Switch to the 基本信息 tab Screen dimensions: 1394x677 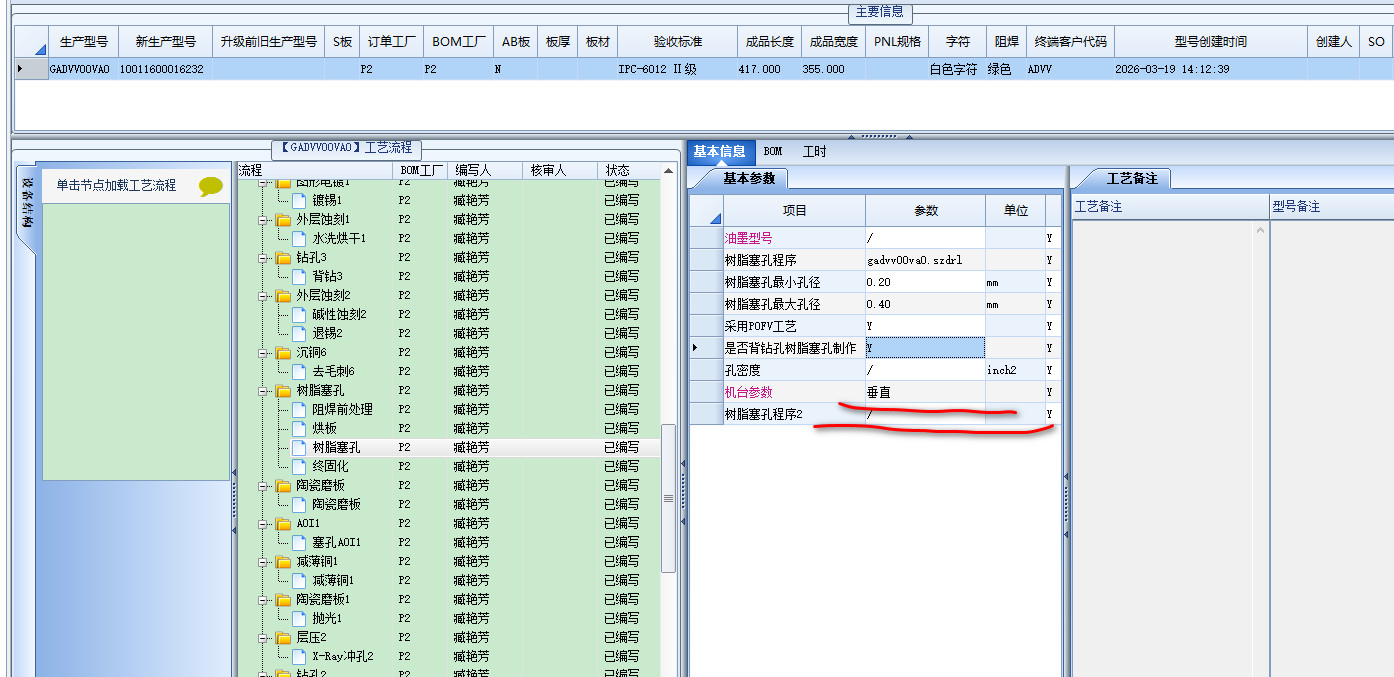click(720, 152)
